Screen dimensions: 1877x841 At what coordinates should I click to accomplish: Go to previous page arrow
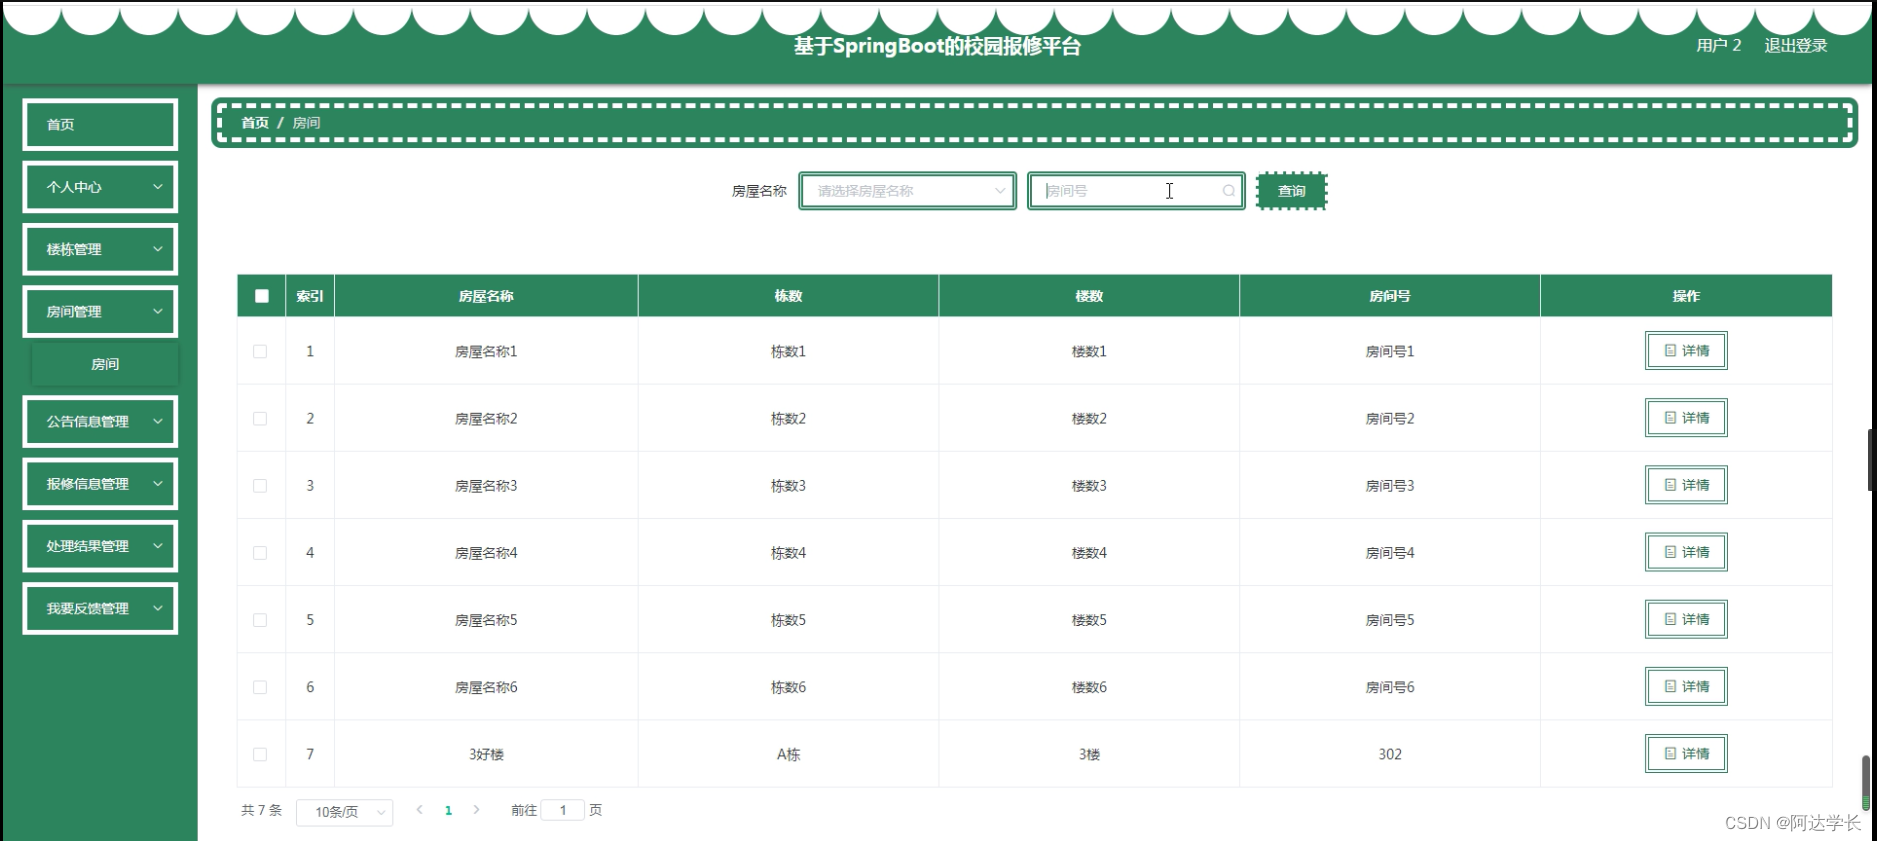(x=420, y=810)
